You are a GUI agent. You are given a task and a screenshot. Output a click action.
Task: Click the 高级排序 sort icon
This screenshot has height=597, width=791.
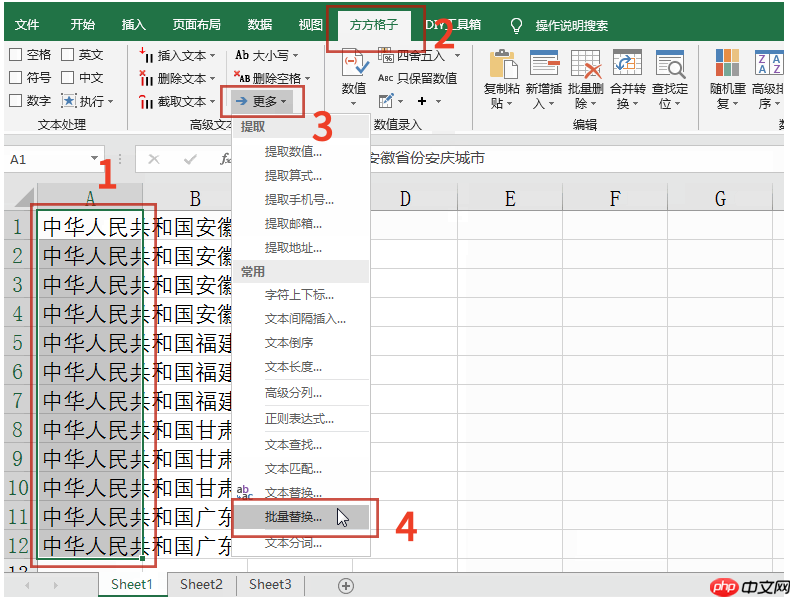(769, 63)
